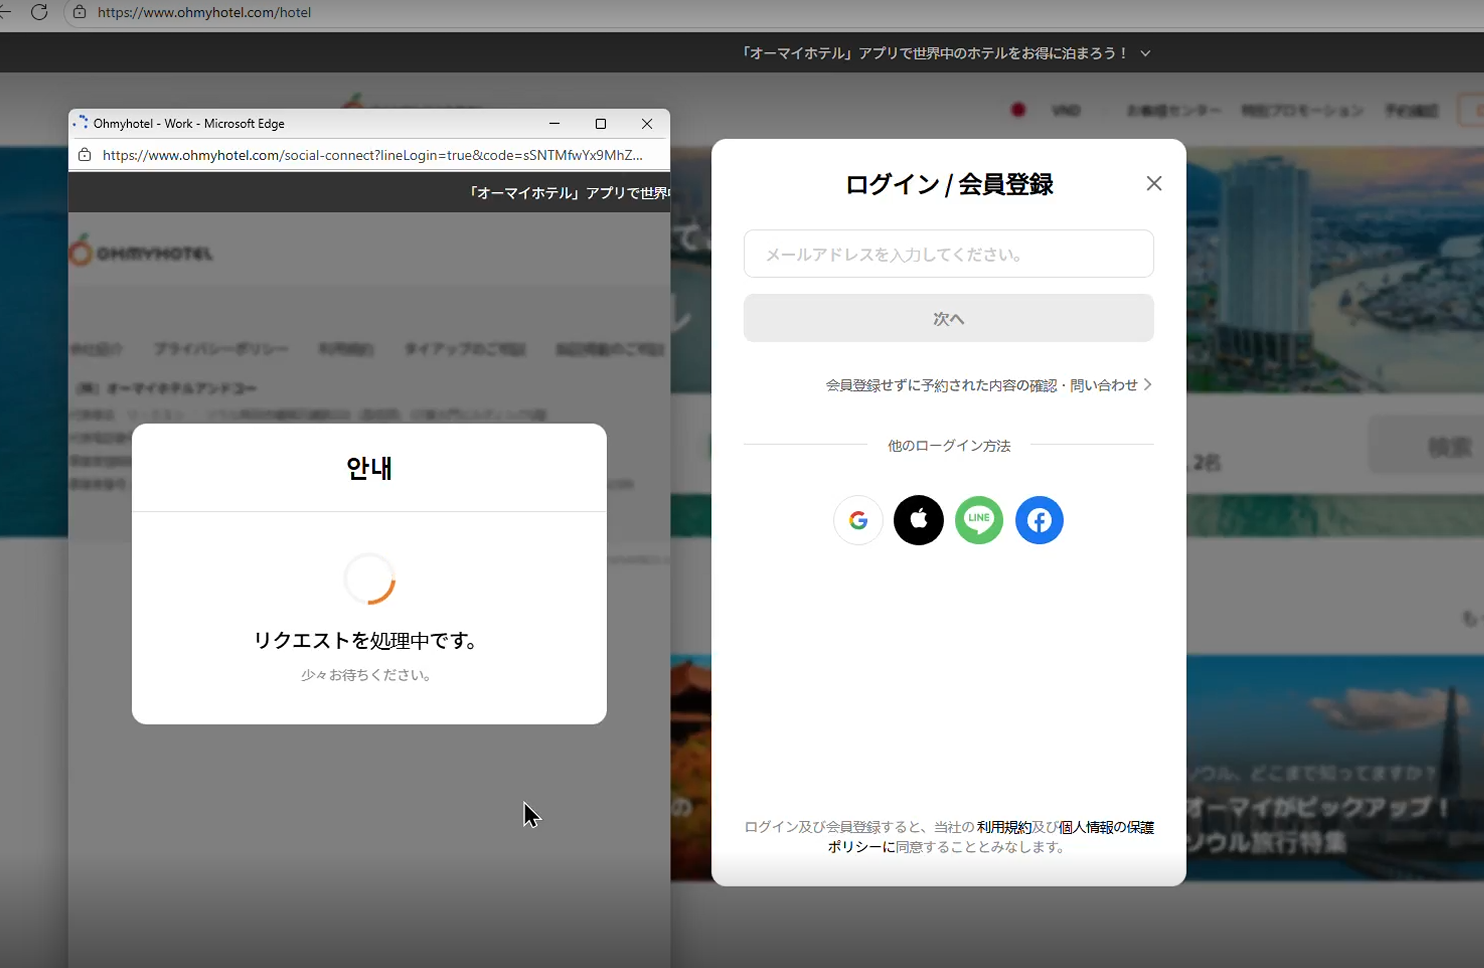
Task: Log in using the LINE icon
Action: pos(978,520)
